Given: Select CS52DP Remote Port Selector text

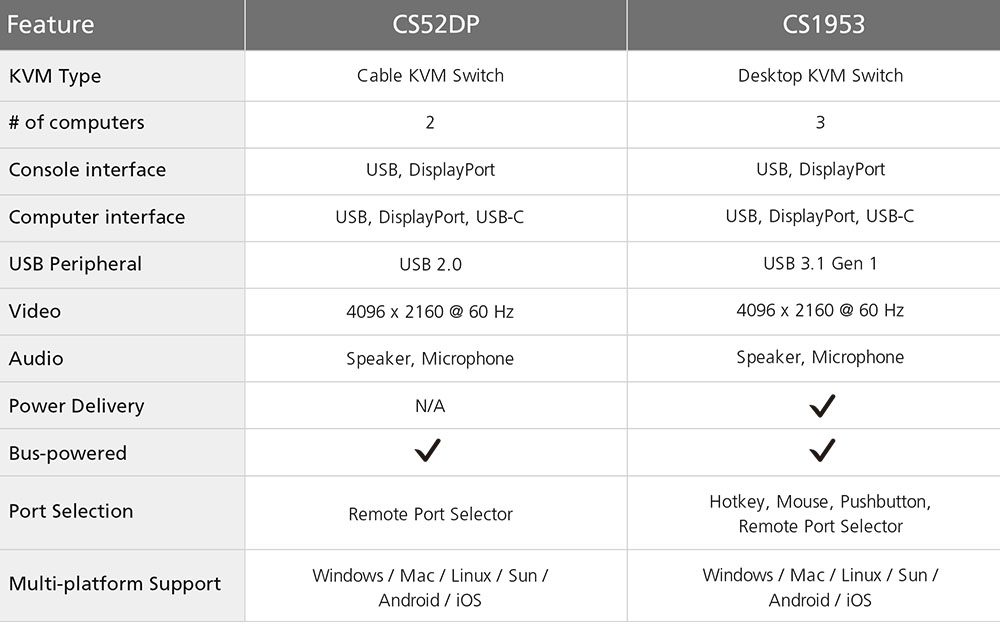Looking at the screenshot, I should [430, 514].
